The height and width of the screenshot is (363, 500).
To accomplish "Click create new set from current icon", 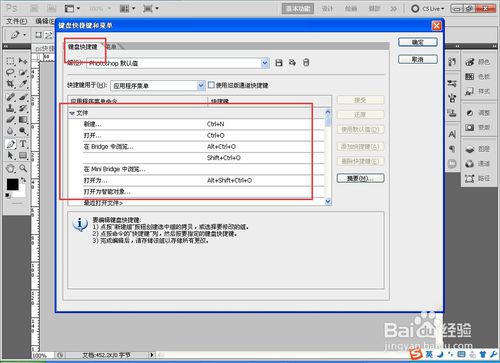I will pyautogui.click(x=292, y=63).
